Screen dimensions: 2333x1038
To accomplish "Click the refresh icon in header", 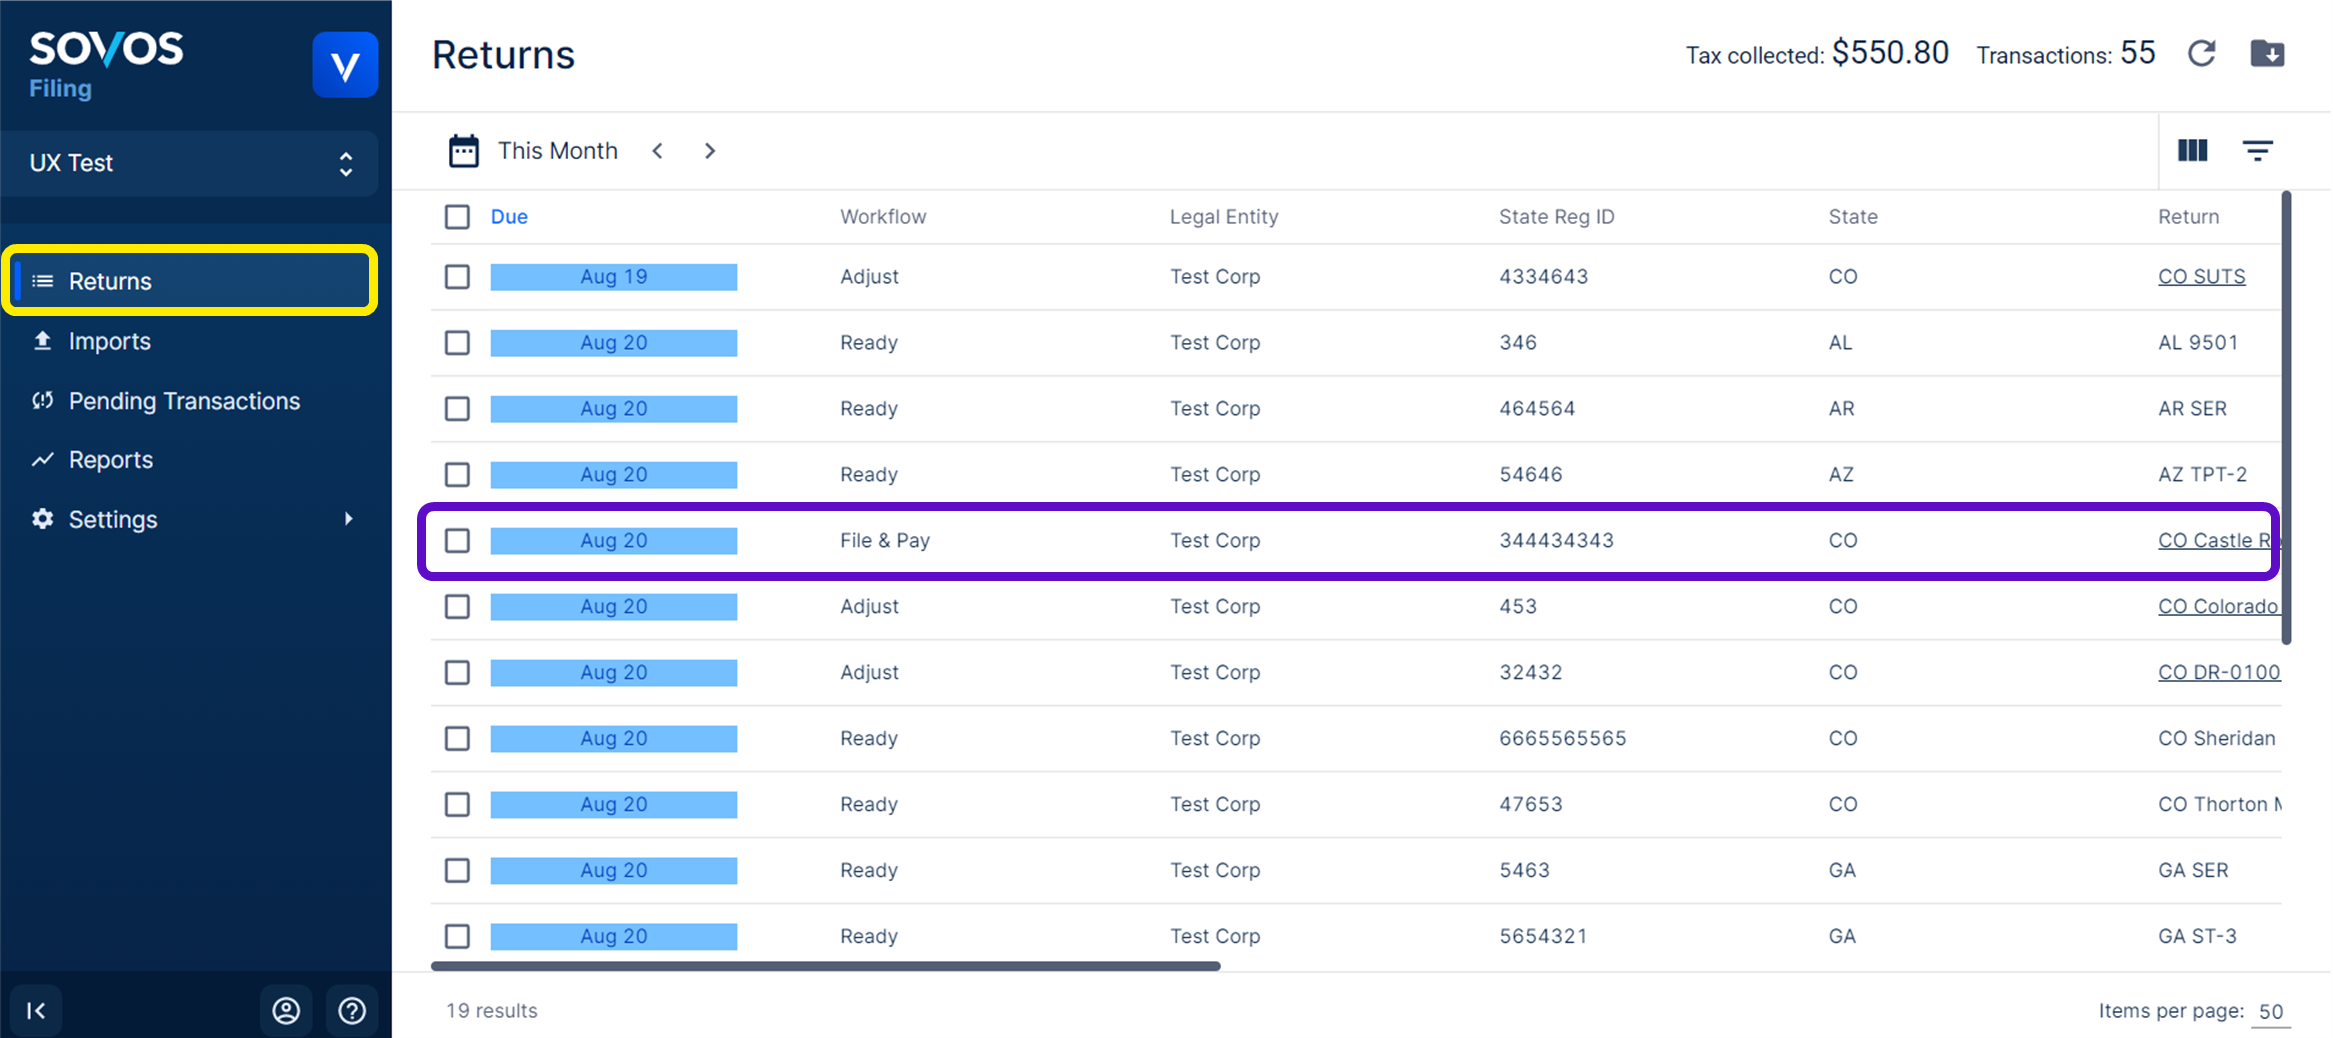I will click(x=2202, y=54).
